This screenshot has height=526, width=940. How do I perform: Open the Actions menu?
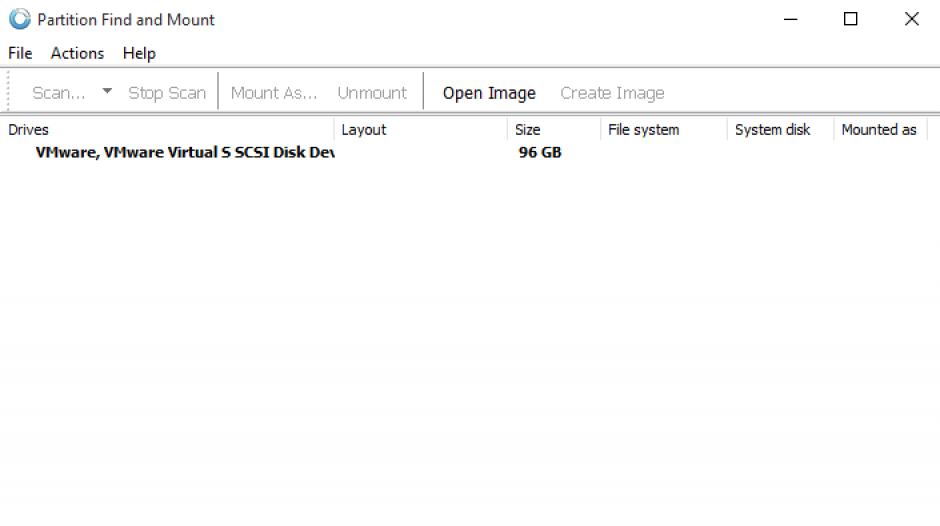tap(77, 53)
